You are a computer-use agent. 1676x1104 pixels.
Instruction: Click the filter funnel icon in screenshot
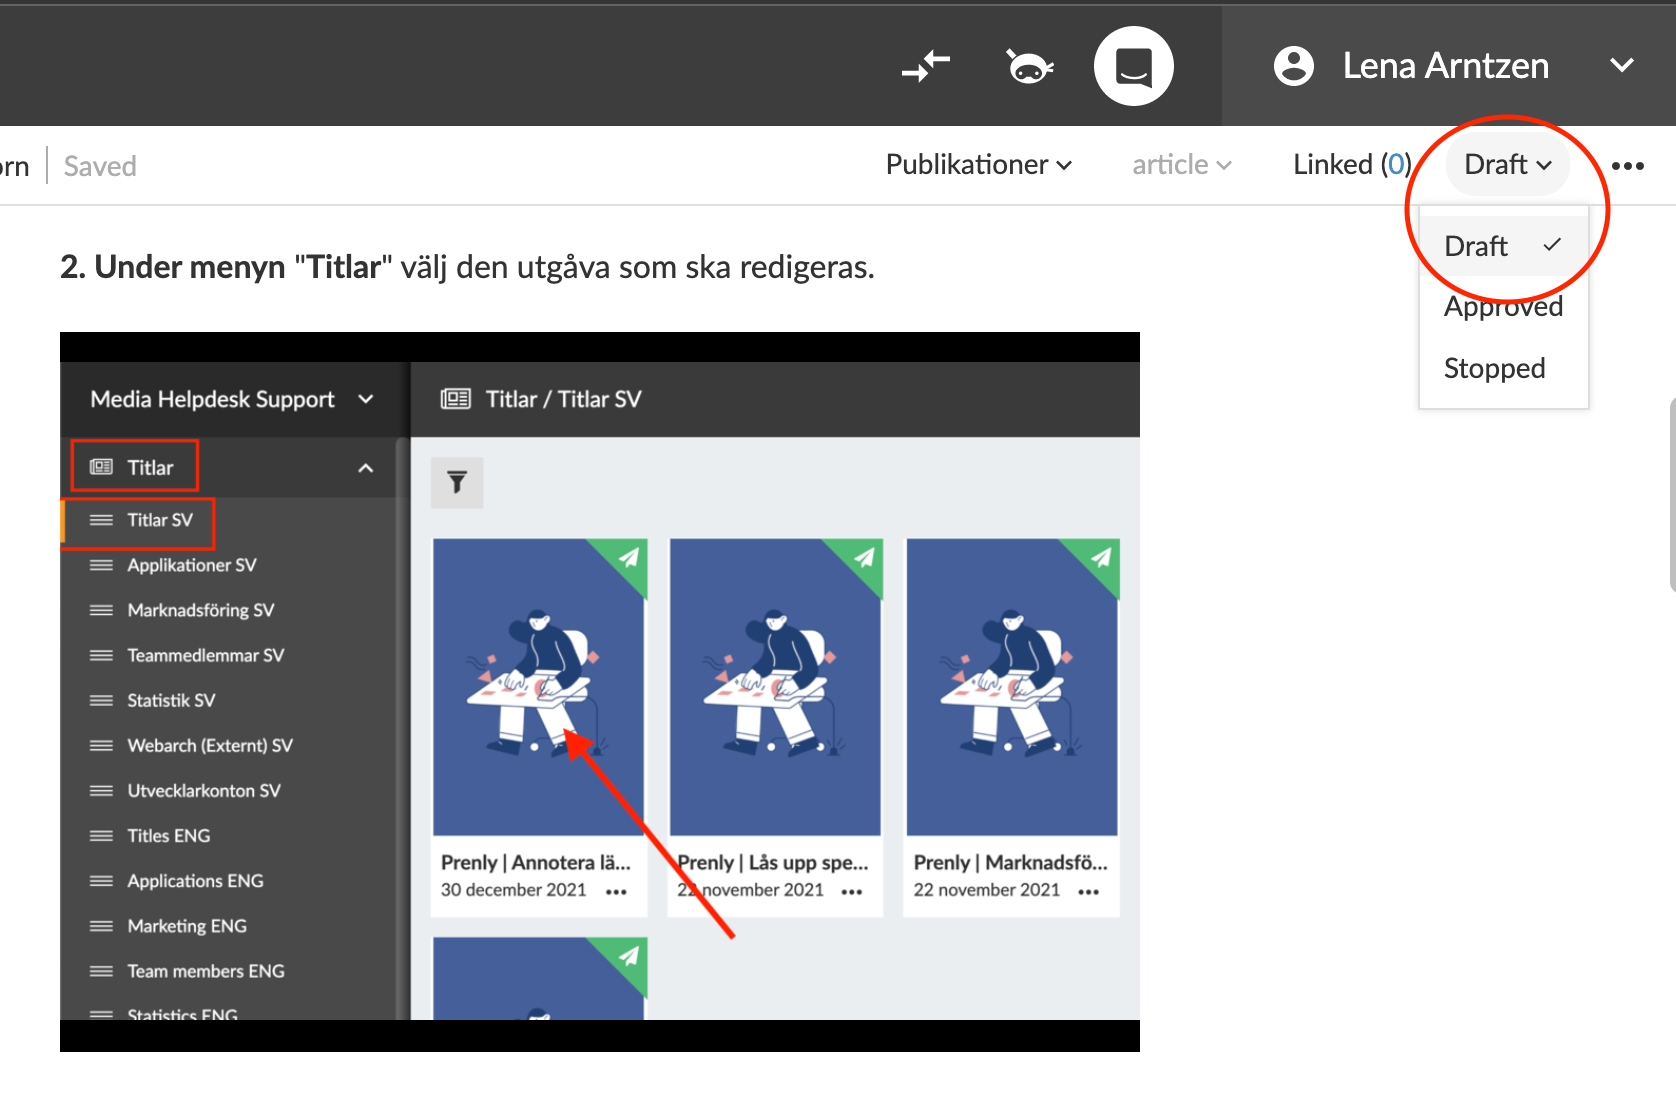(457, 483)
